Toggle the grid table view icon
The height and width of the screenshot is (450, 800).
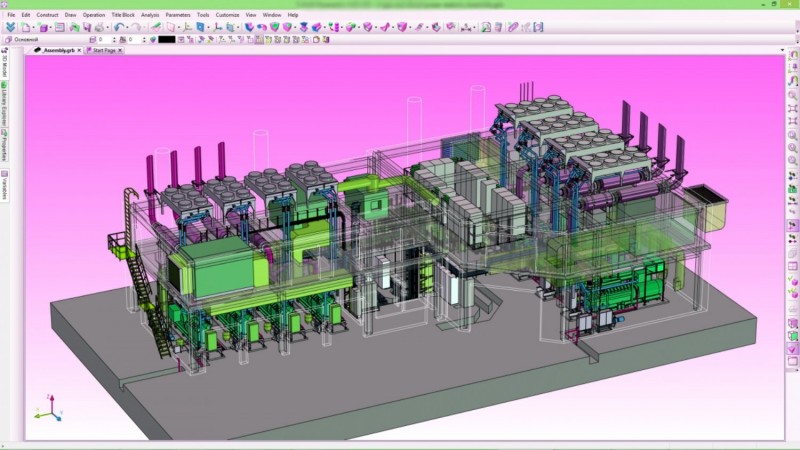pos(792,264)
